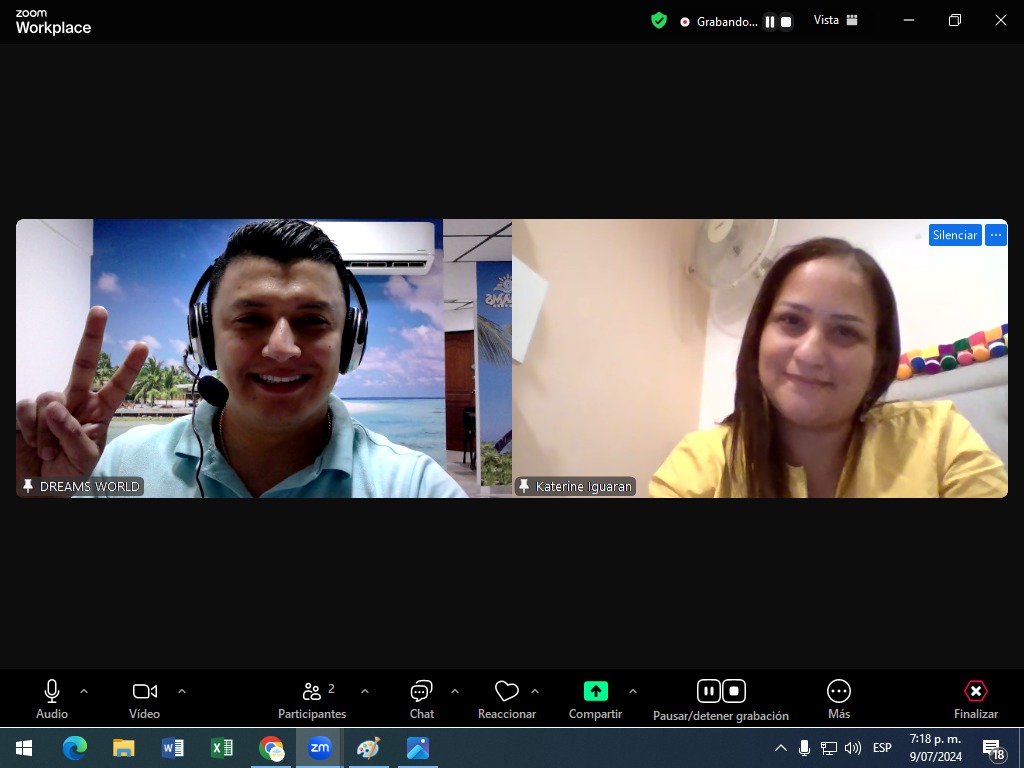
Task: Click the tray microphone icon
Action: pos(805,748)
